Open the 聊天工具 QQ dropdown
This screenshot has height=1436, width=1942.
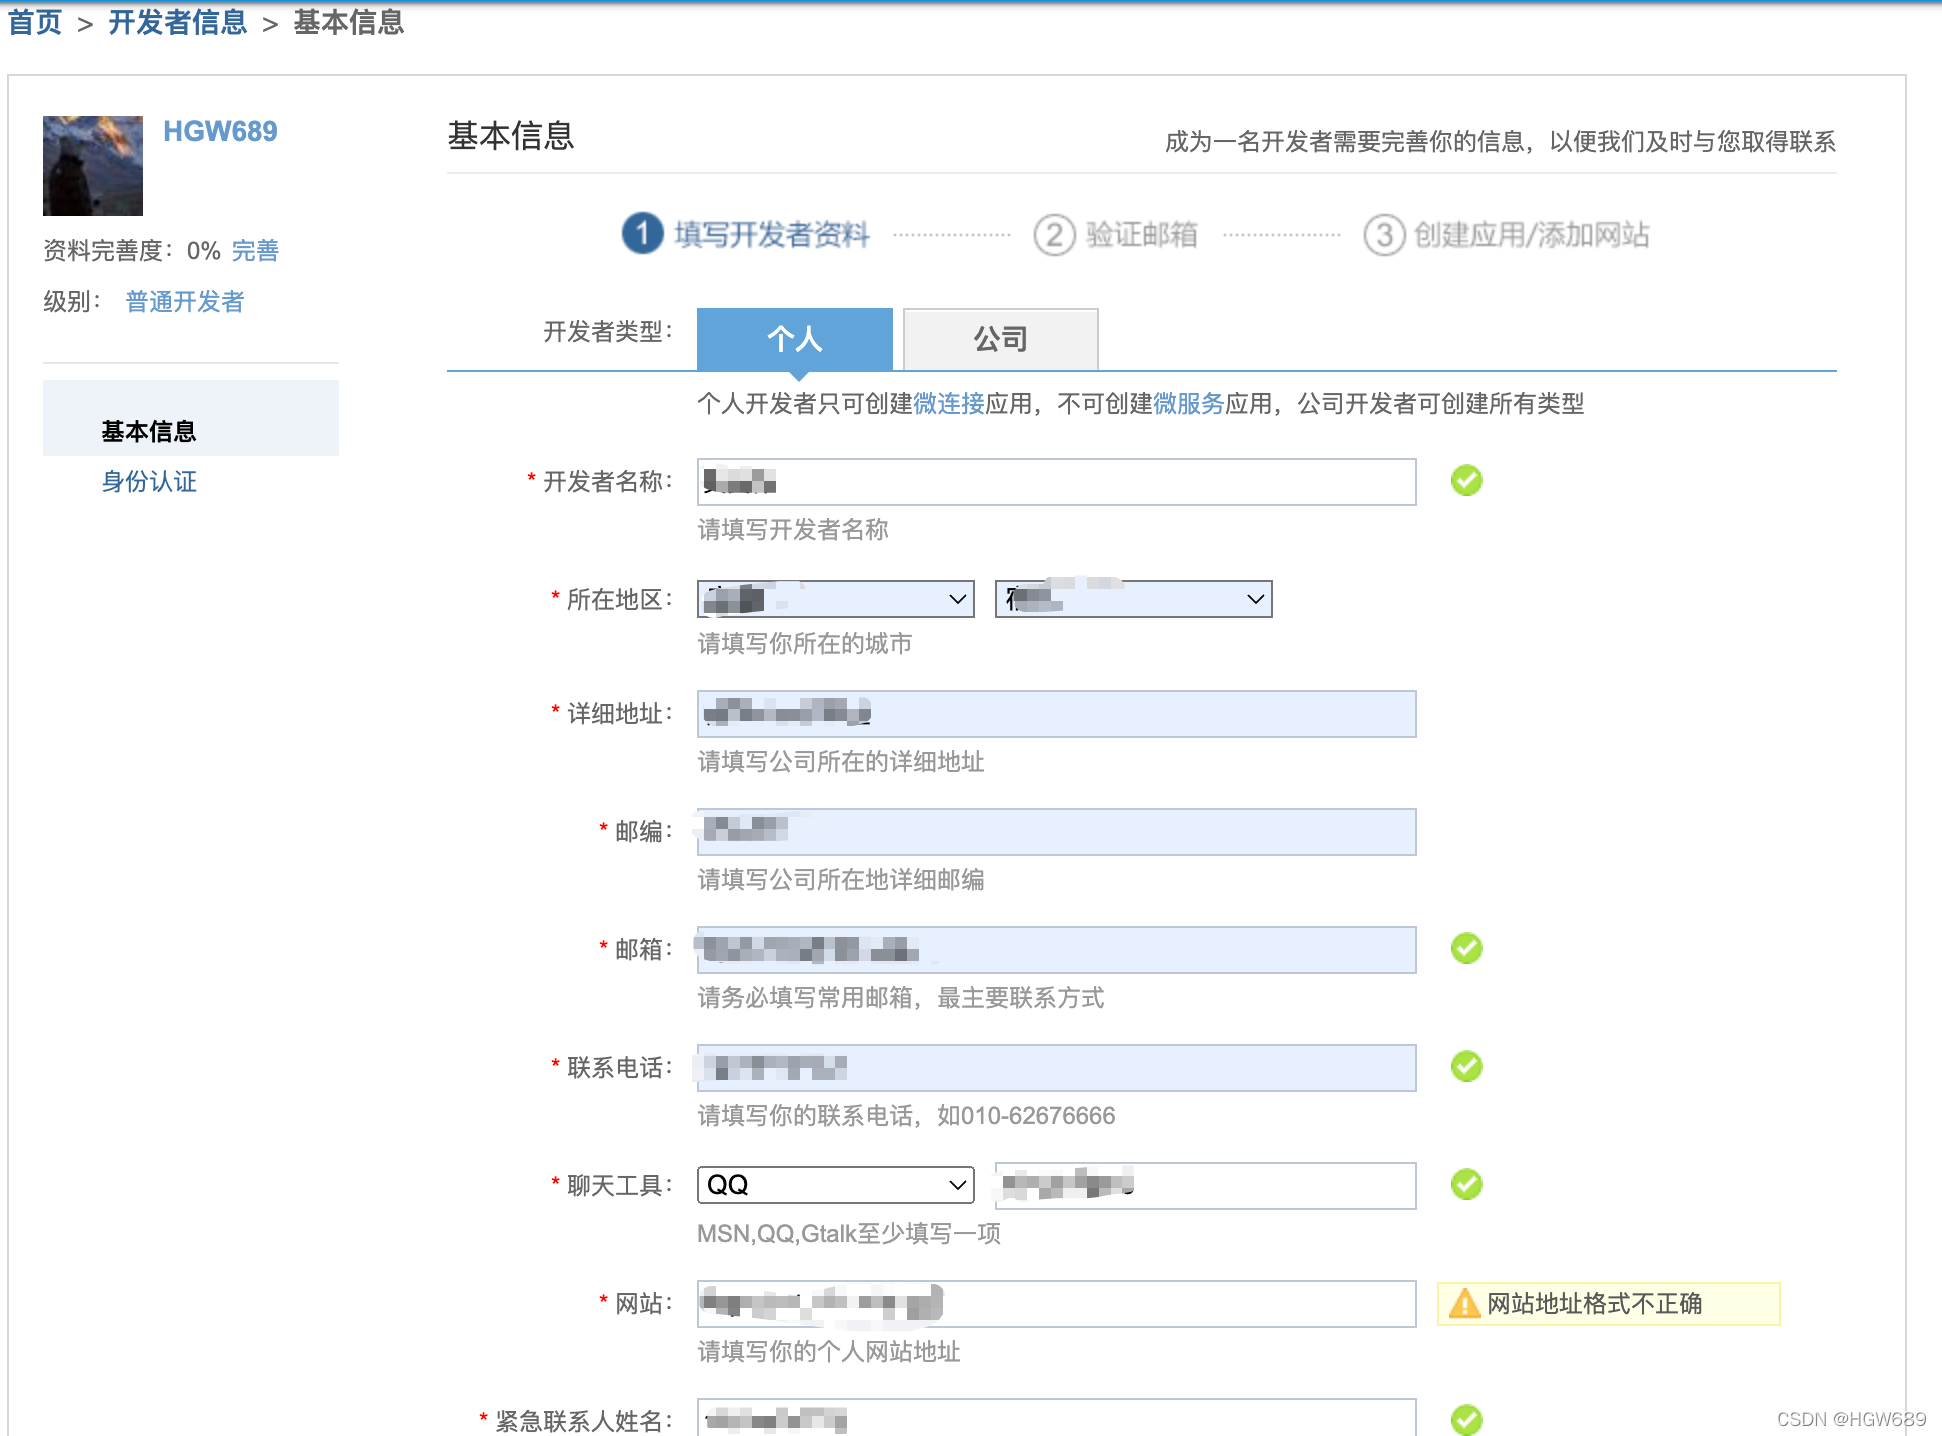pos(836,1185)
